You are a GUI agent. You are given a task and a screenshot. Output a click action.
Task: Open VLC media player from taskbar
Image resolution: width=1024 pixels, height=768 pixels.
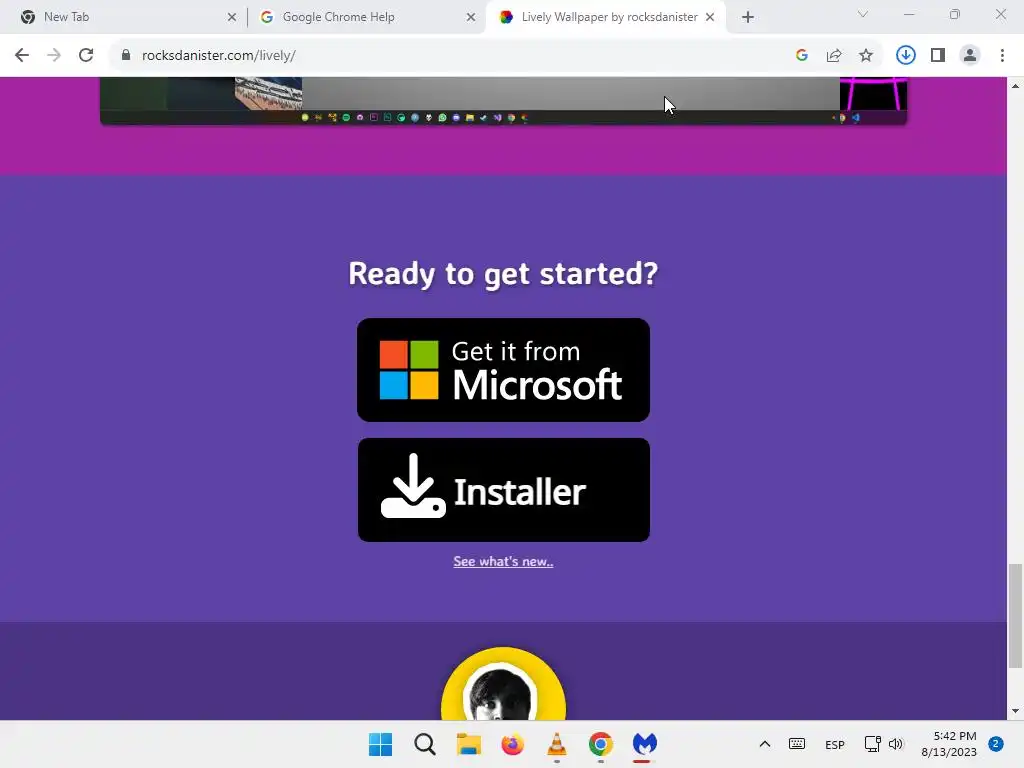[556, 744]
